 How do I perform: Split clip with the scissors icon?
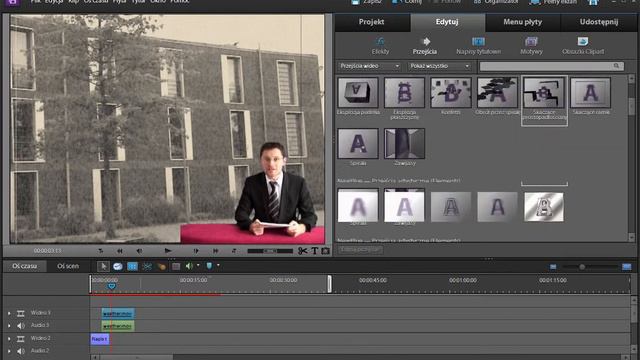pyautogui.click(x=302, y=251)
